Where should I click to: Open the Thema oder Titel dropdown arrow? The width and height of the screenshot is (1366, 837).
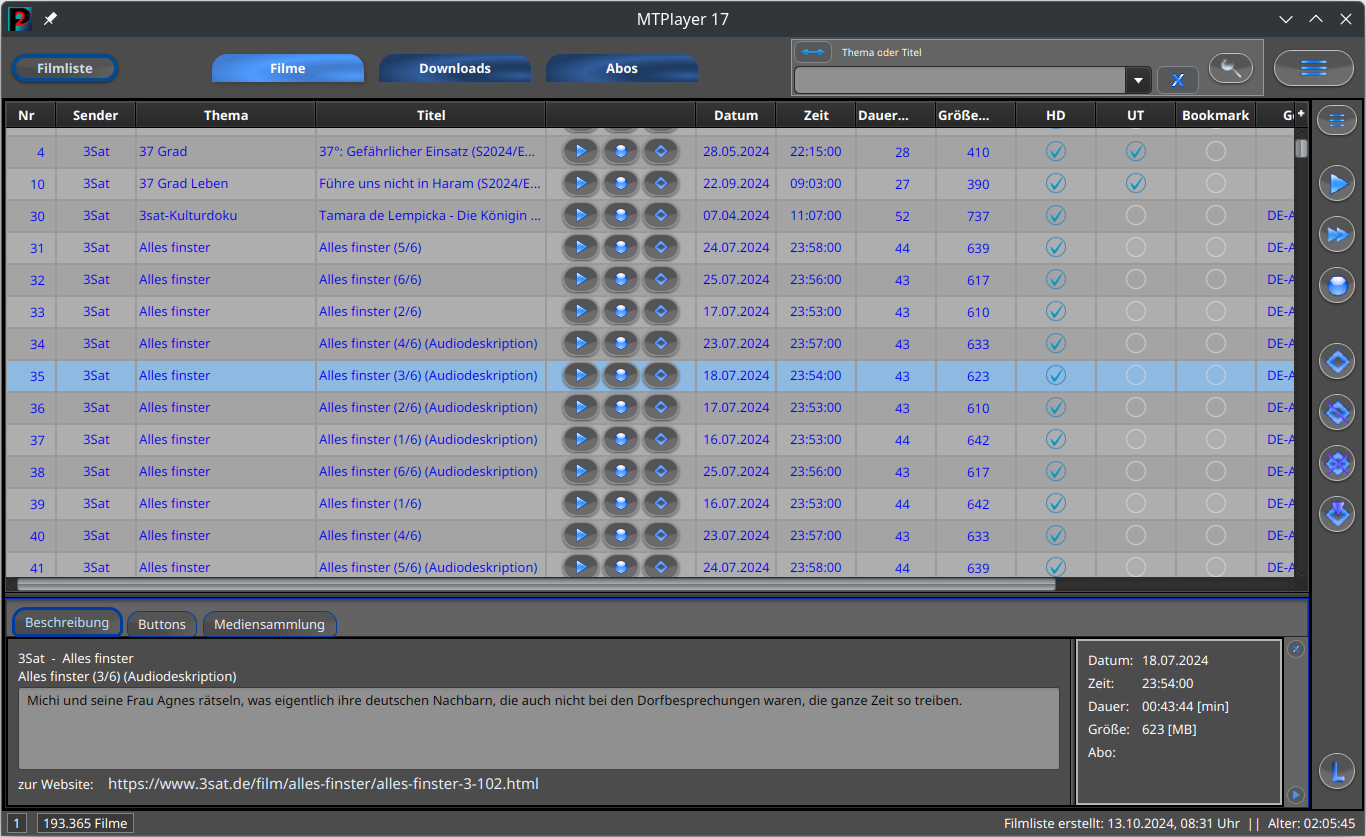[1138, 81]
